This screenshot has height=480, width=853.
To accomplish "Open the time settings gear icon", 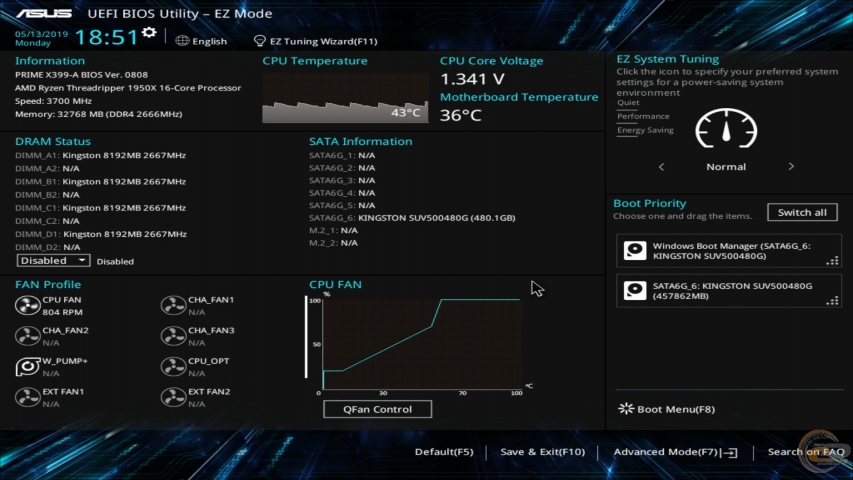I will 149,33.
